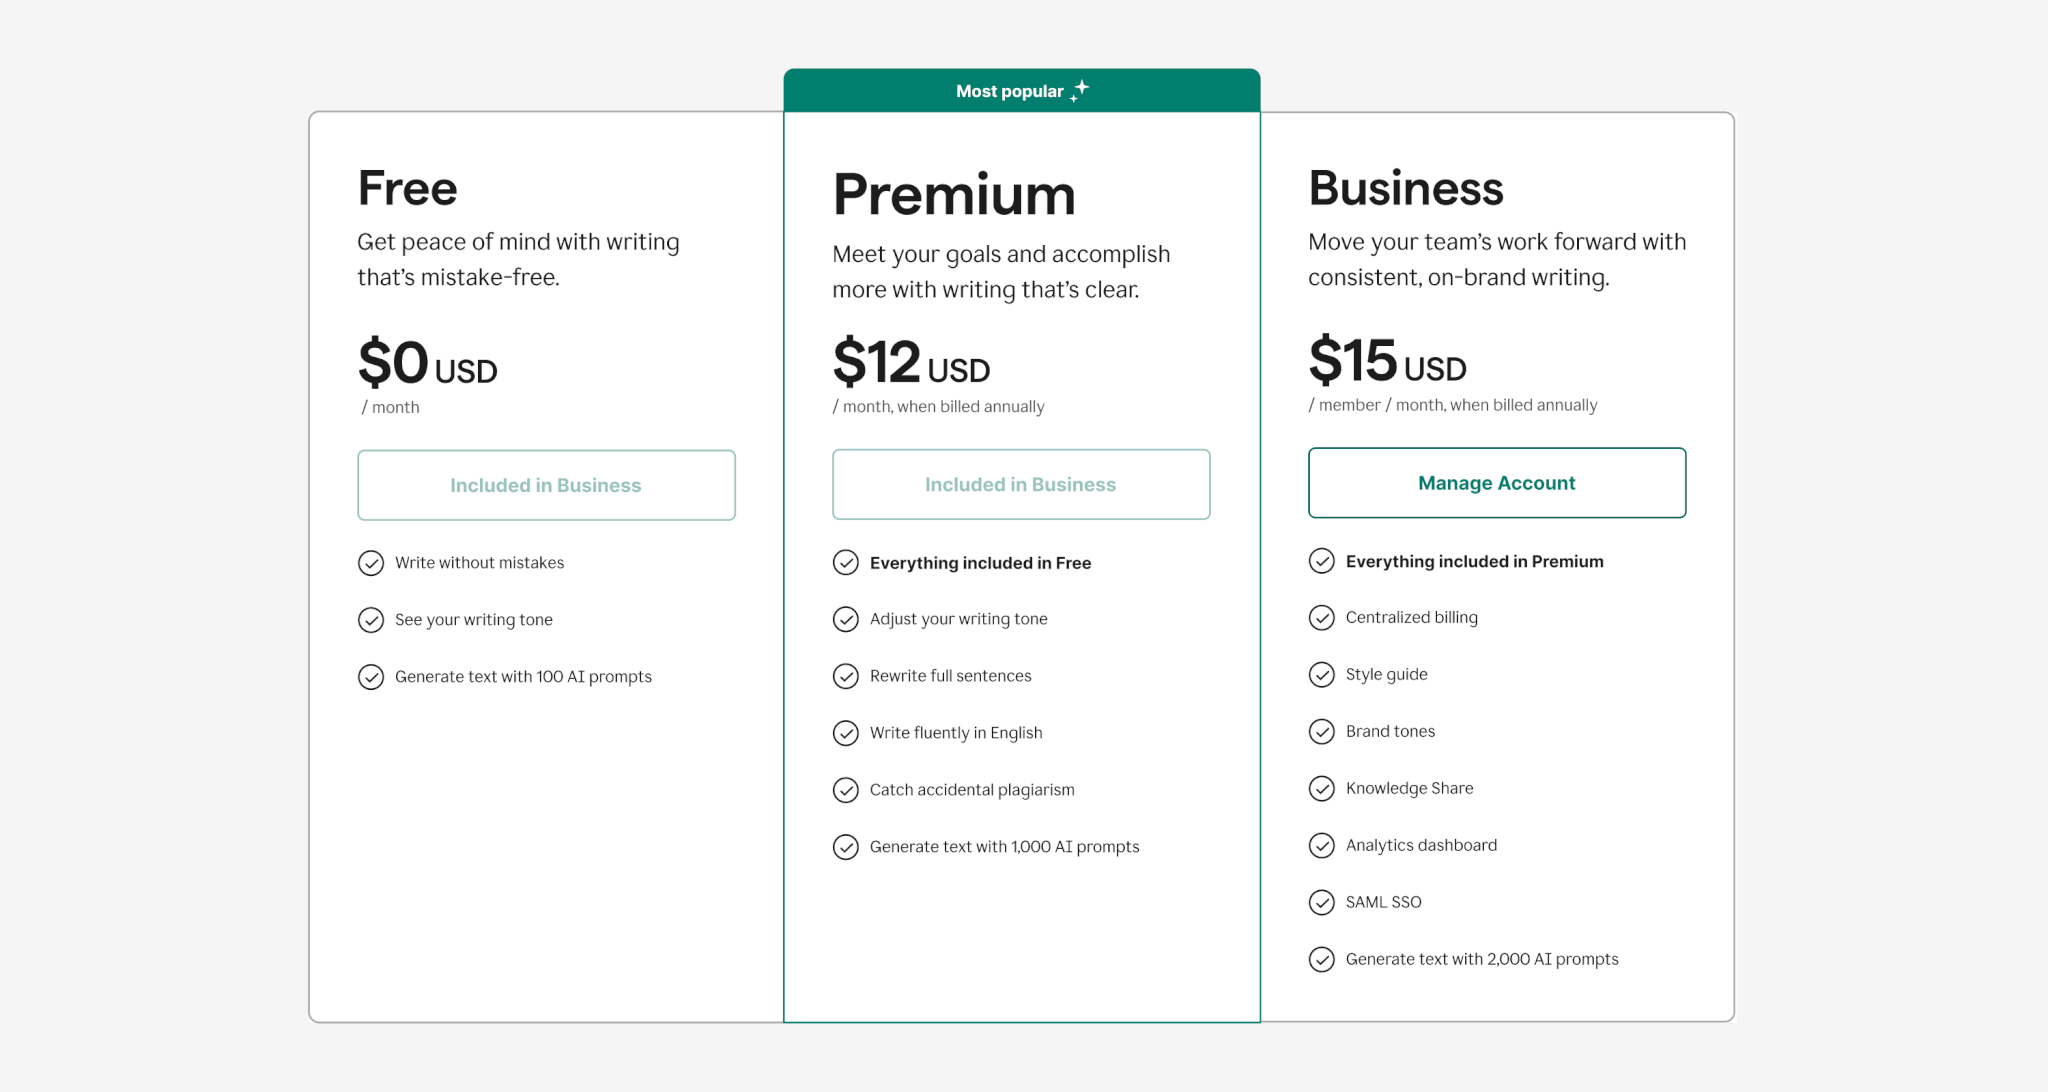
Task: Click Everything included in Premium text
Action: coord(1475,561)
